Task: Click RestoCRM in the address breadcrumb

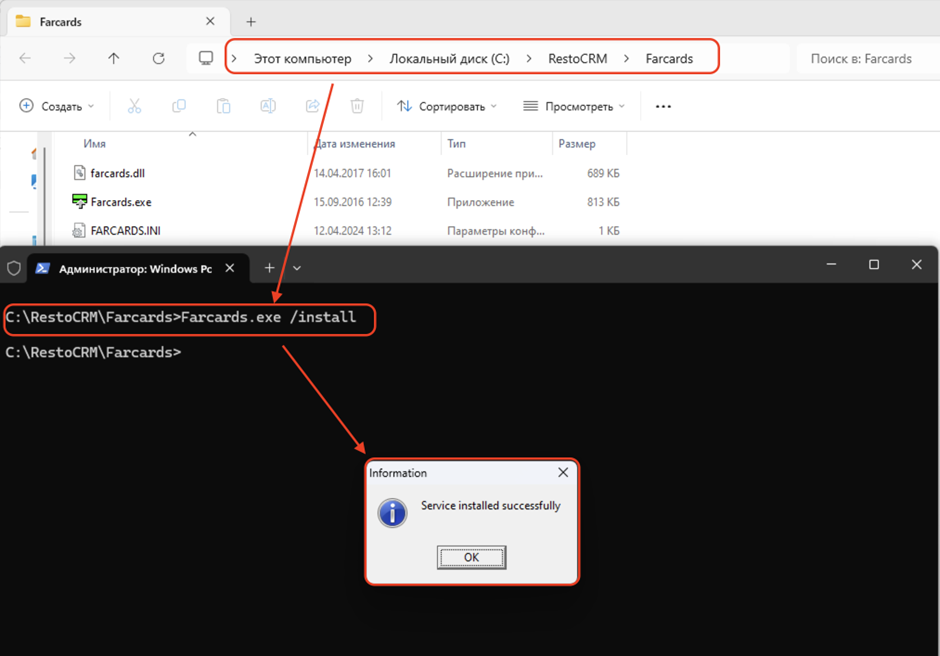Action: (x=577, y=59)
